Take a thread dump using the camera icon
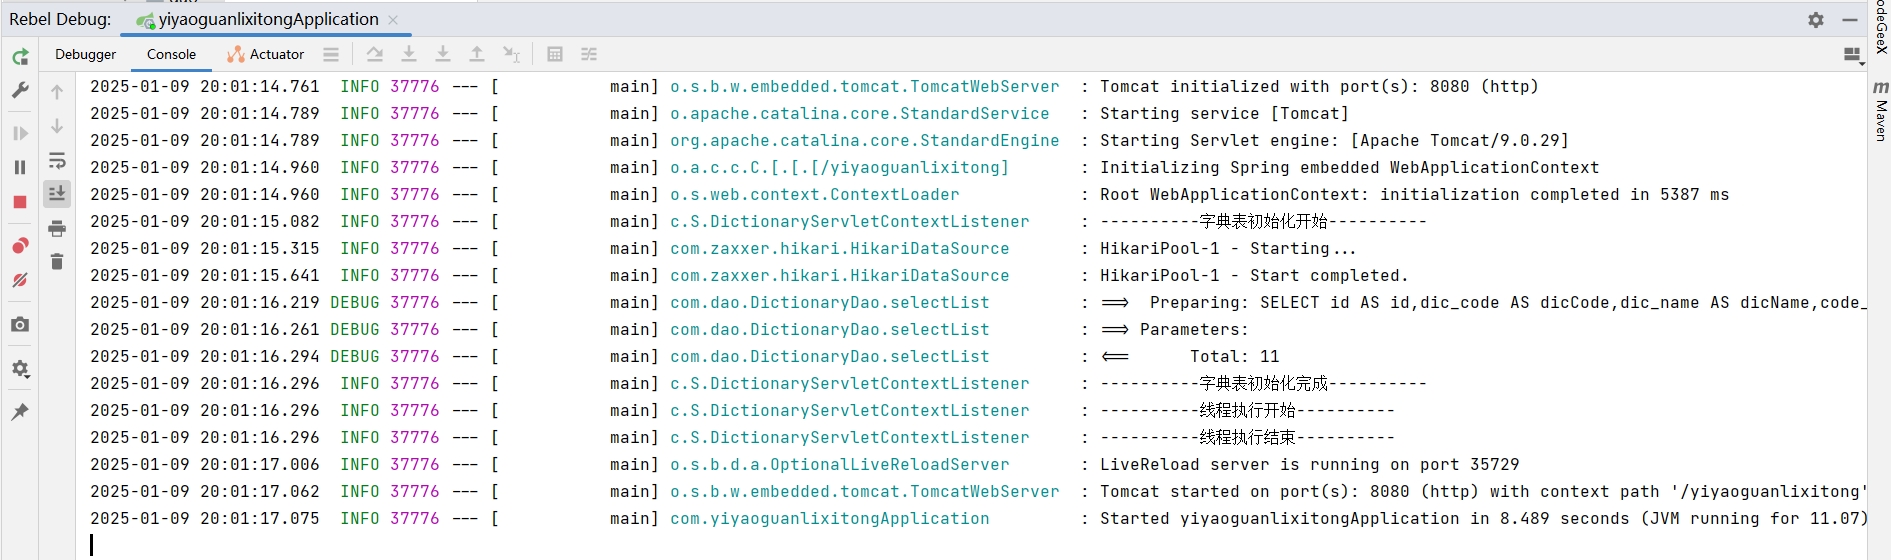The width and height of the screenshot is (1891, 560). tap(20, 325)
